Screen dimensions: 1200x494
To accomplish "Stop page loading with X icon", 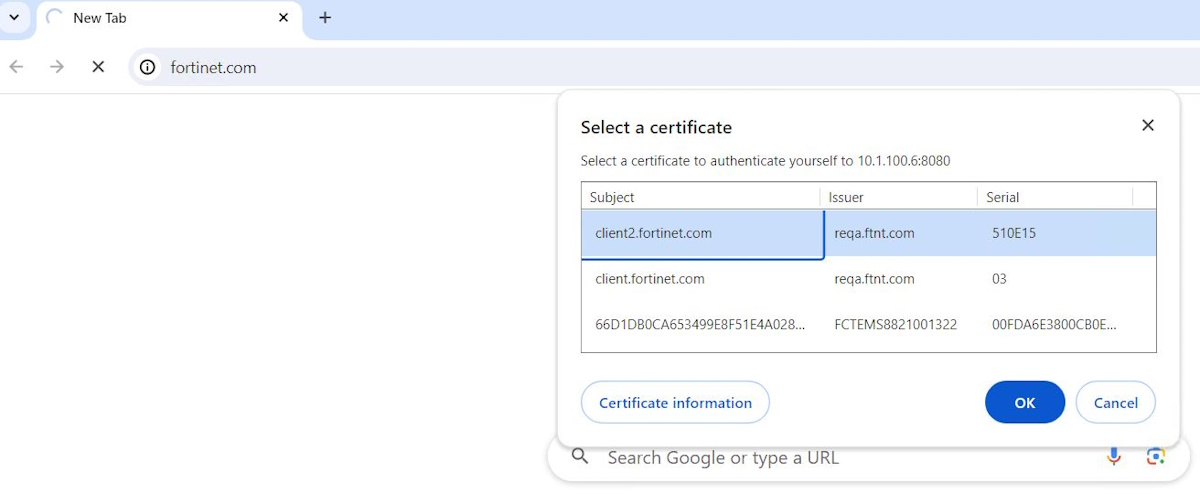I will 98,67.
